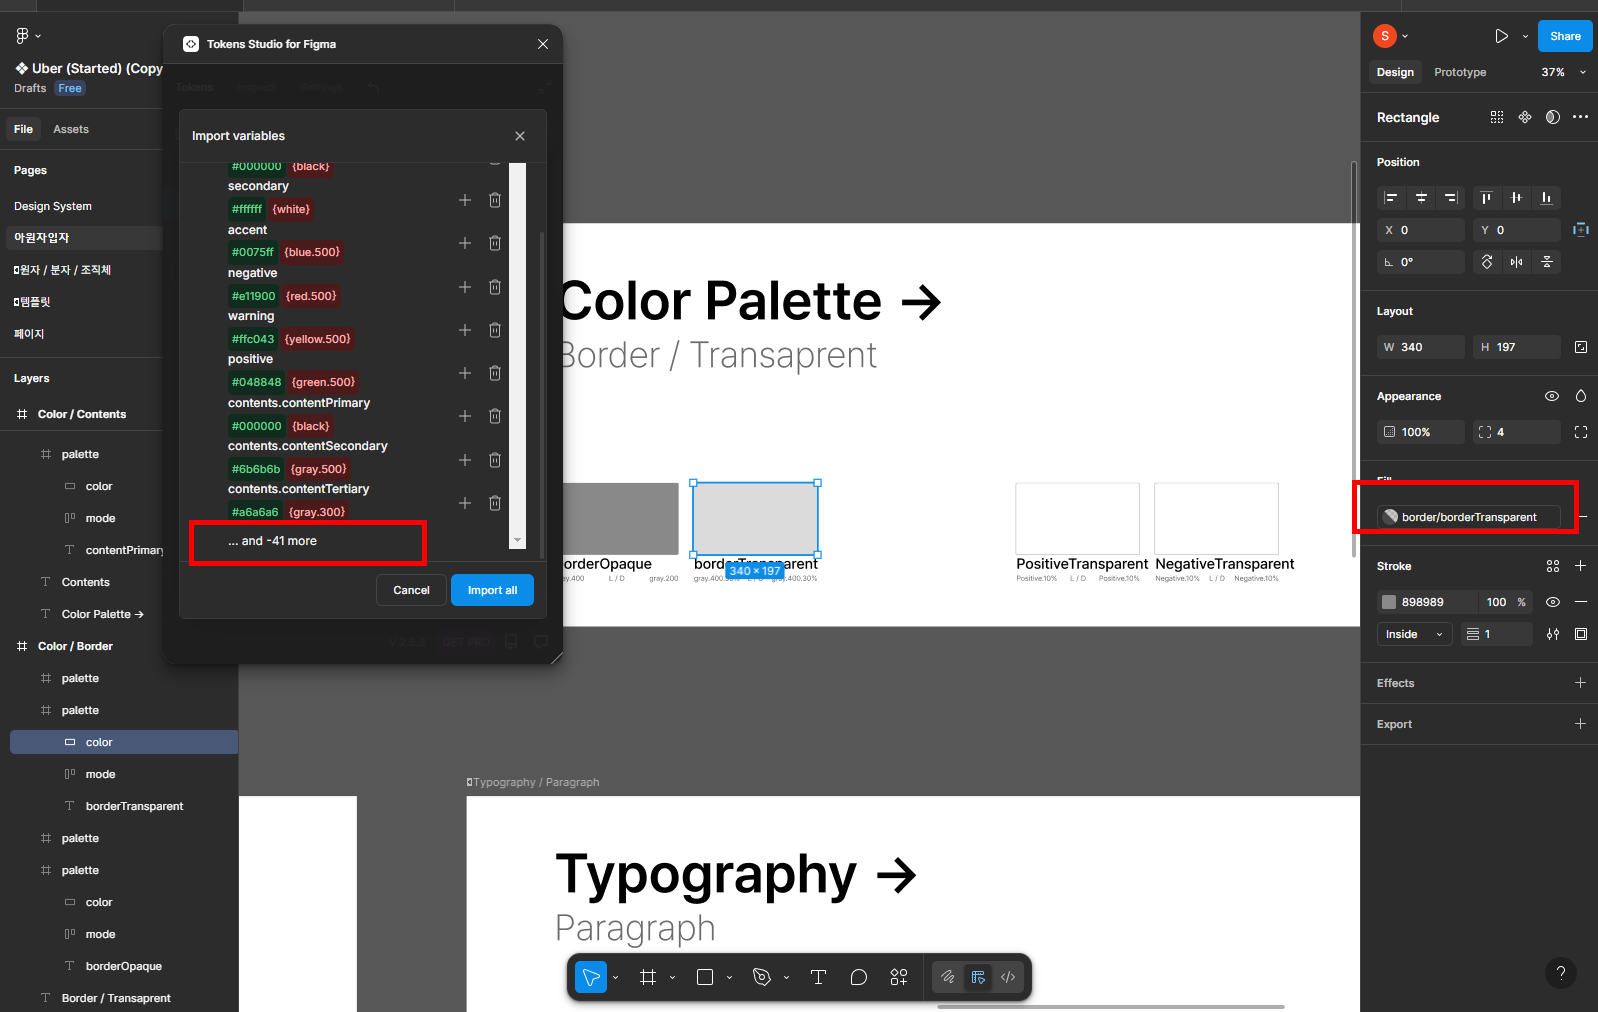The width and height of the screenshot is (1598, 1012).
Task: Select the Text tool
Action: tap(818, 977)
